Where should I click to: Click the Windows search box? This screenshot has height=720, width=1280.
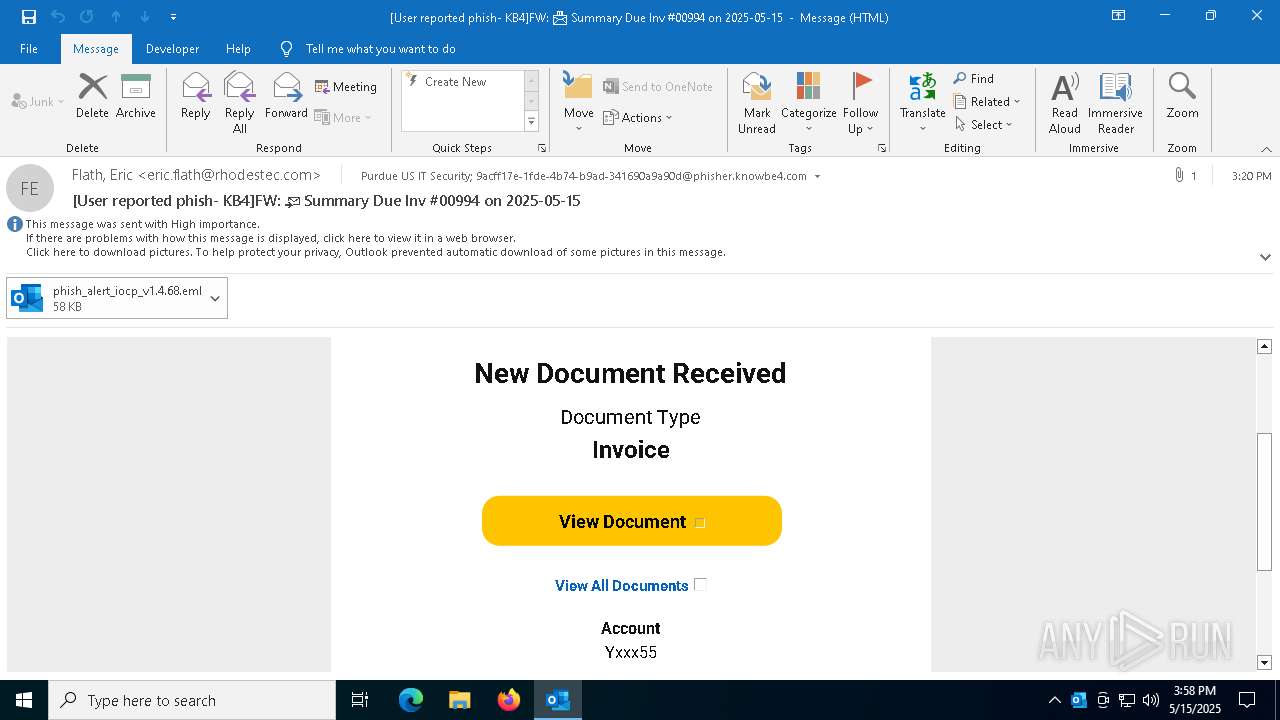click(192, 700)
